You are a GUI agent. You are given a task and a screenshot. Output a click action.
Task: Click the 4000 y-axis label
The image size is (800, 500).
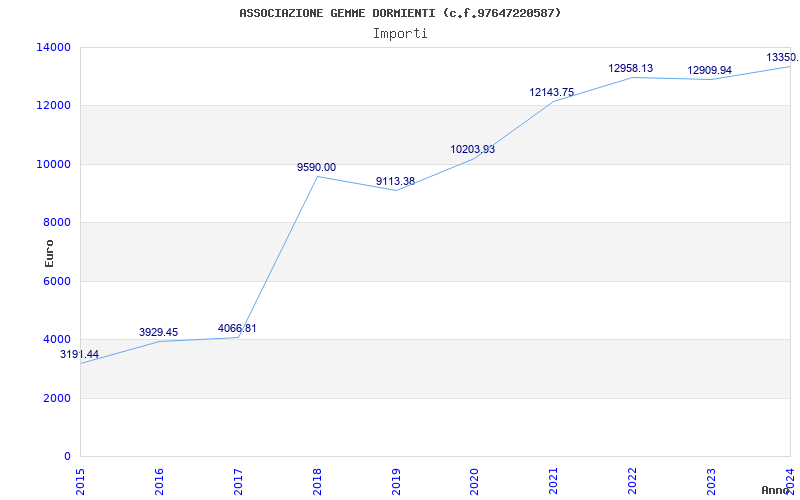pyautogui.click(x=57, y=339)
